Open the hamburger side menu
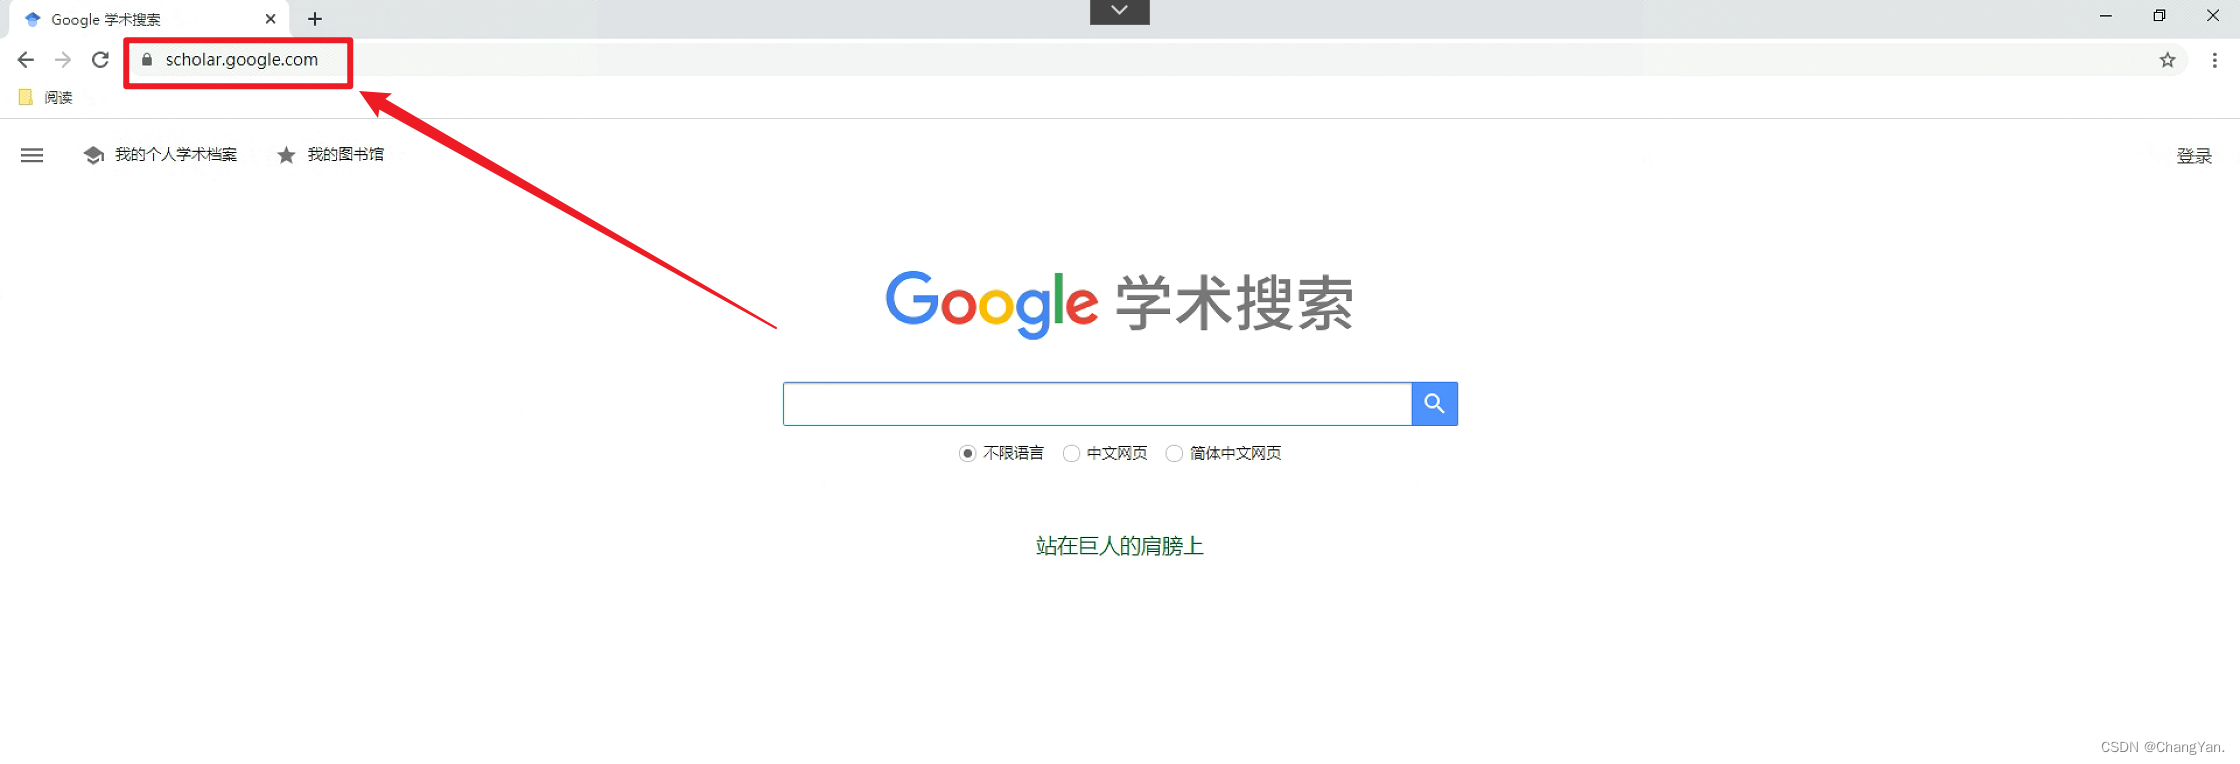 tap(32, 155)
